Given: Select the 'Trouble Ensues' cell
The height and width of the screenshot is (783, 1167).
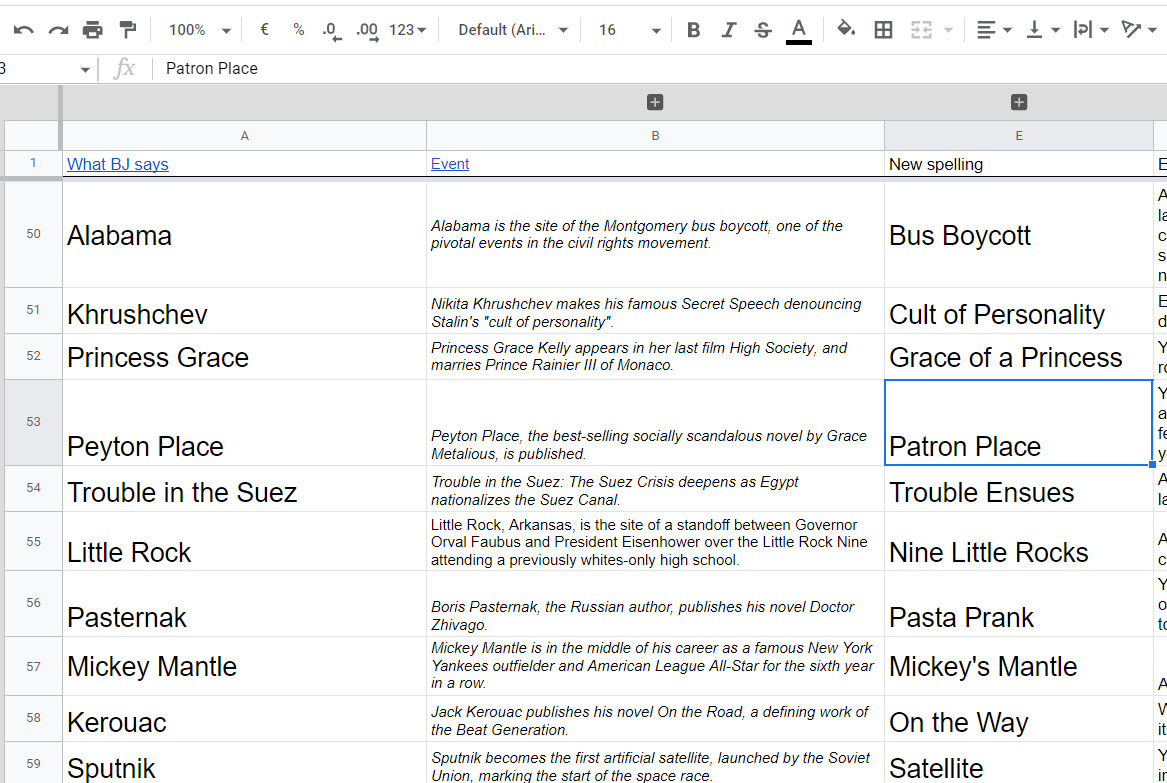Looking at the screenshot, I should coord(1018,489).
